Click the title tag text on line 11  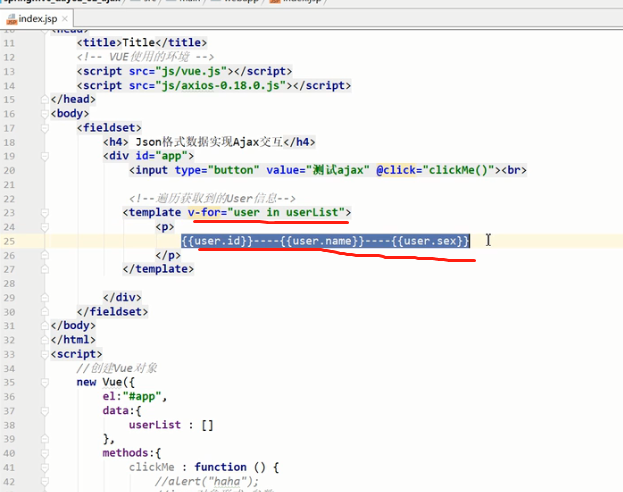[142, 43]
